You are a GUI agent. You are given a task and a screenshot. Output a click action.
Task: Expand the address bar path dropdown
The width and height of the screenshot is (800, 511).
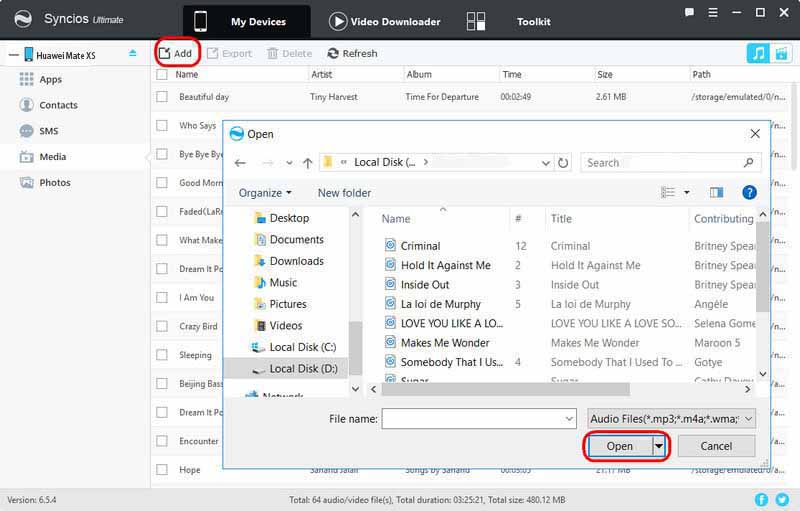(545, 163)
